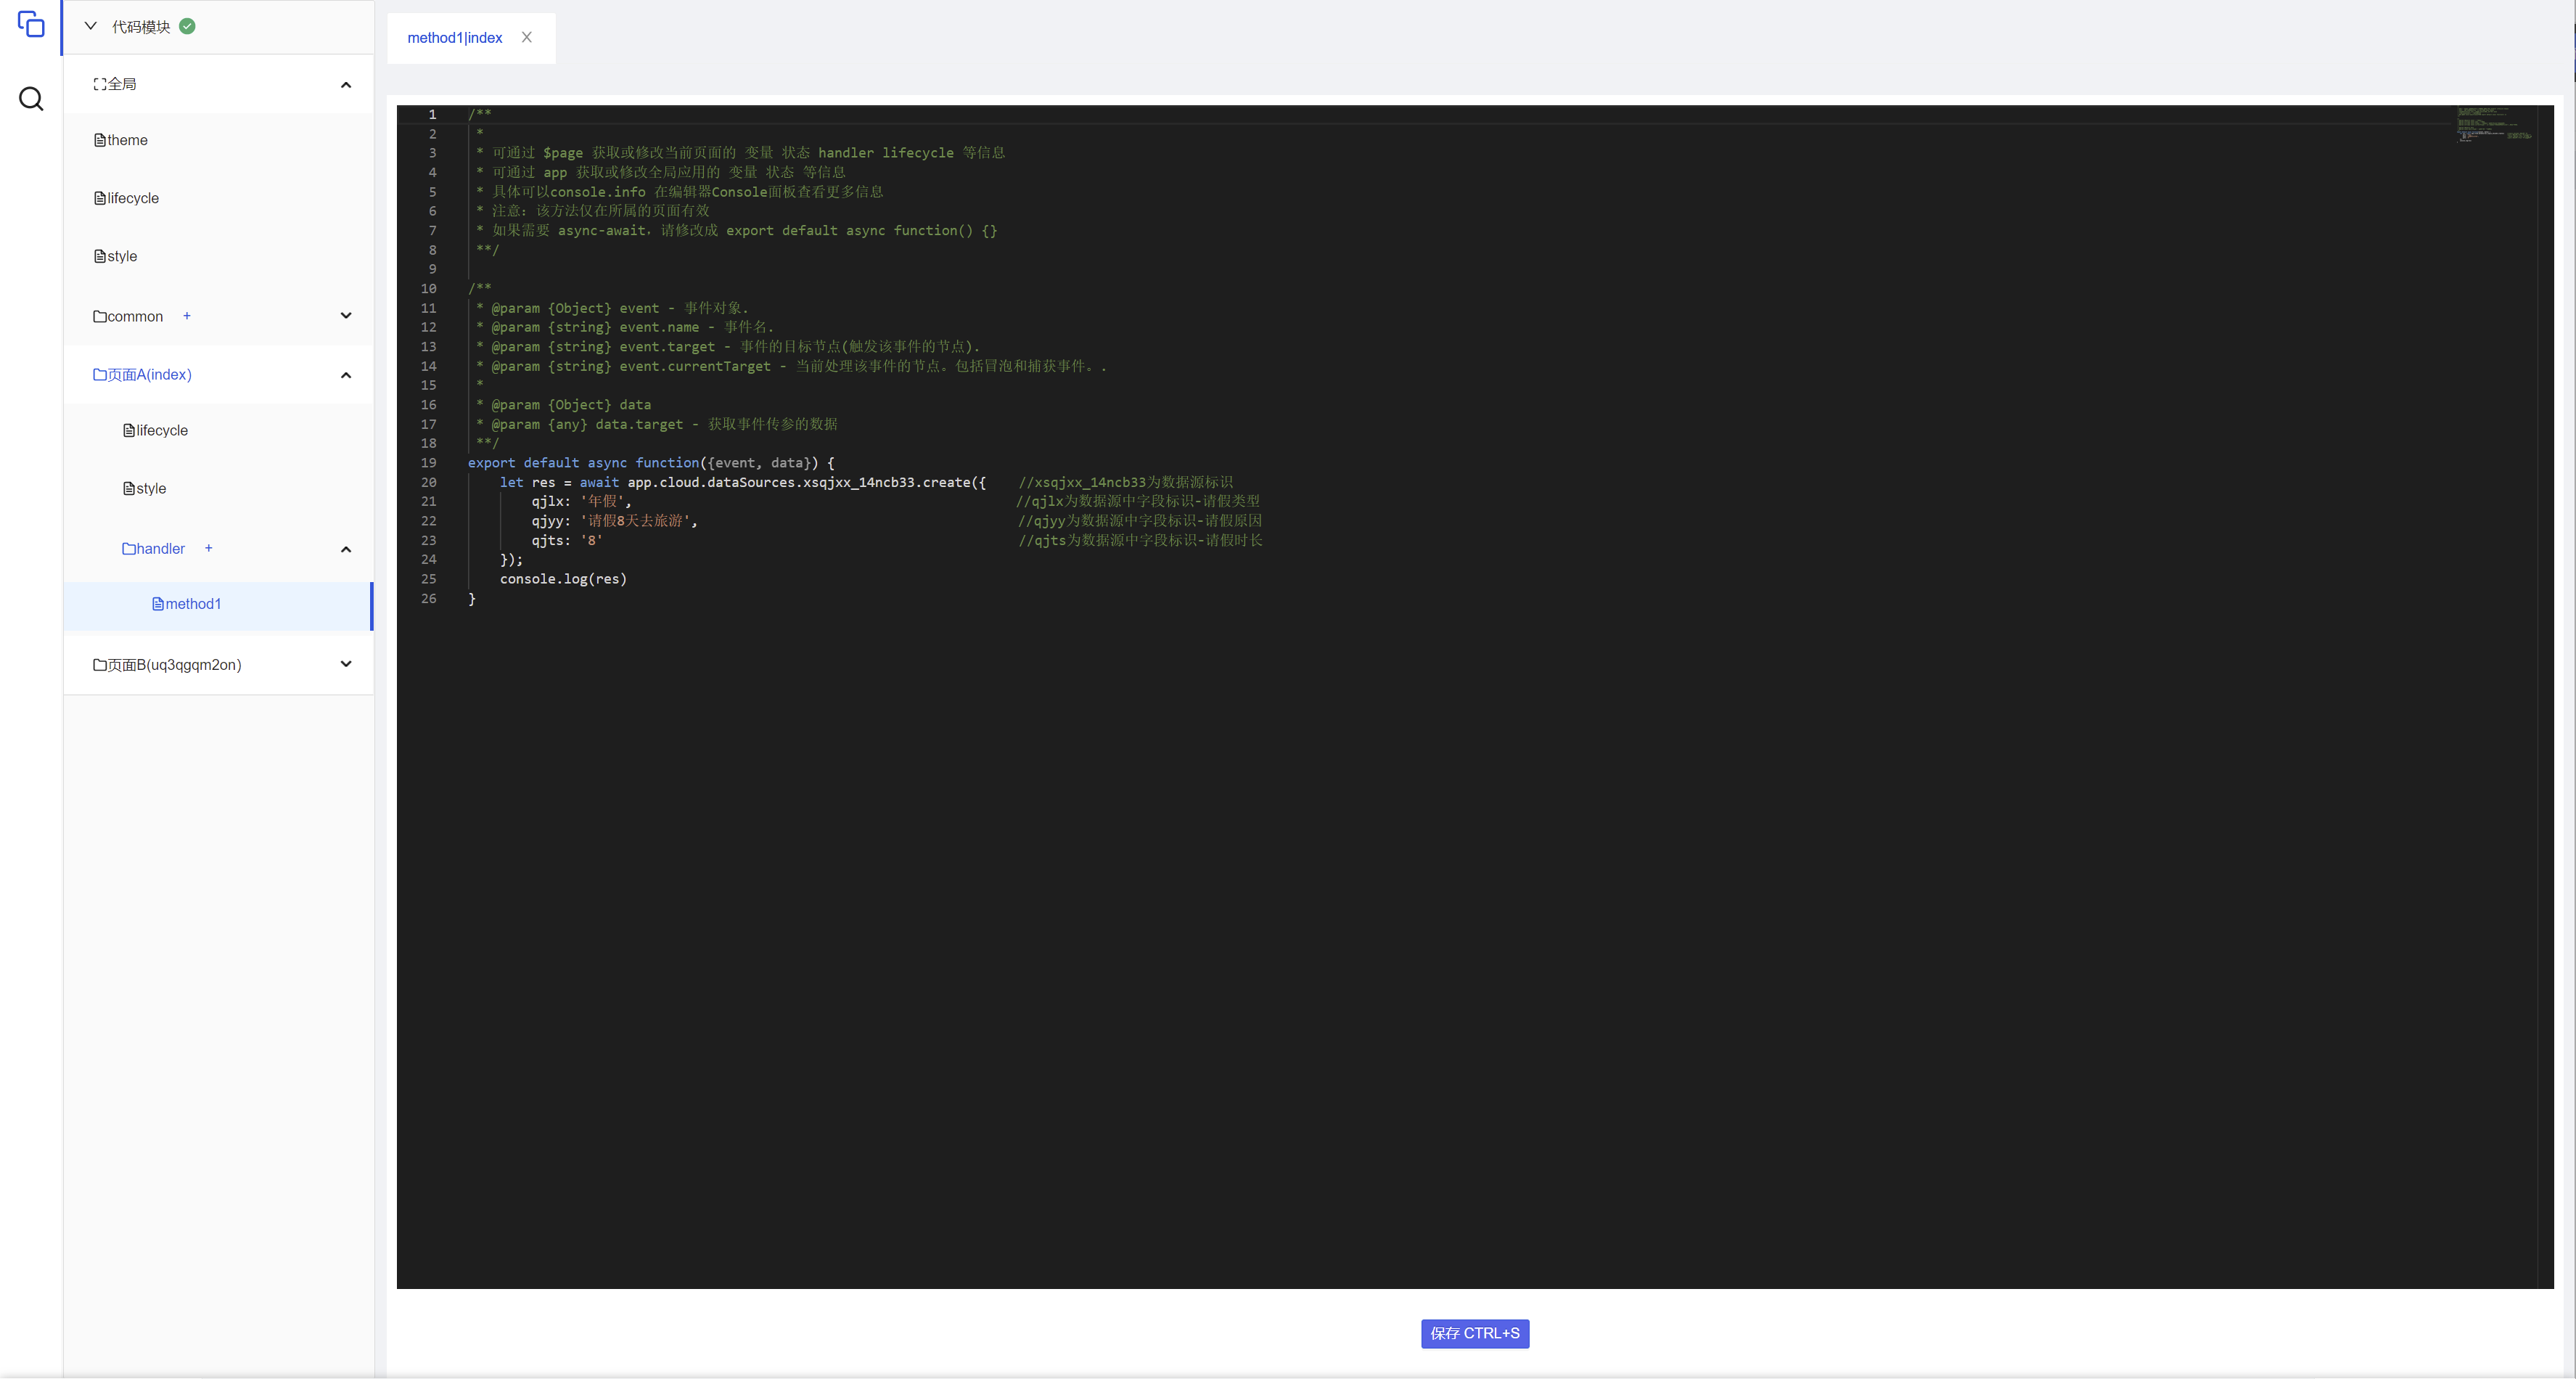Screen dimensions: 2576x1379
Task: Select the handler folder
Action: (x=153, y=548)
